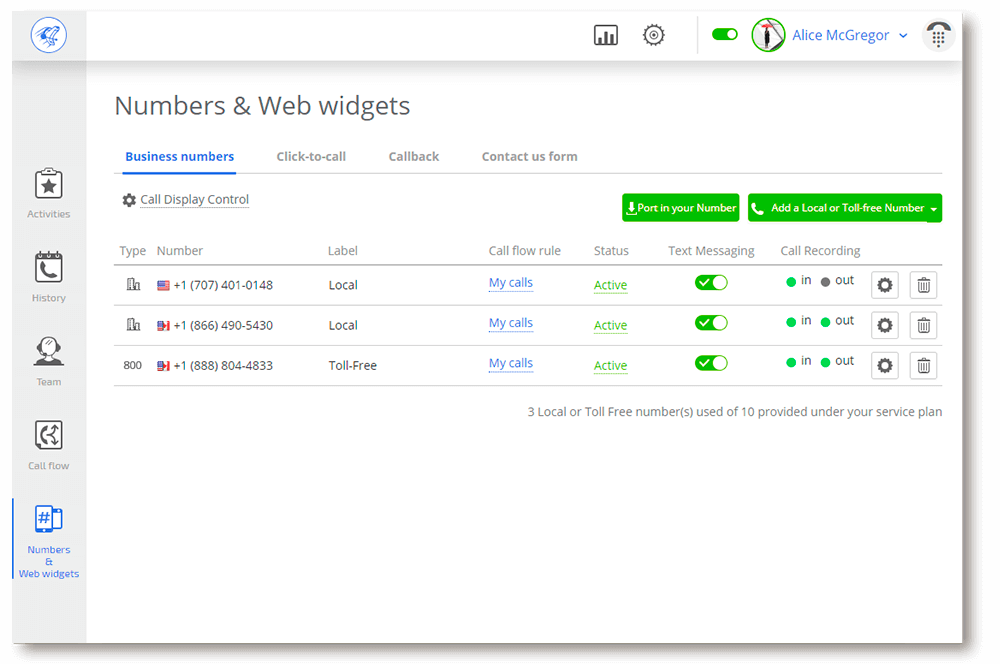Screen dimensions: 1000x664
Task: Select Numbers & Web widgets sidebar item
Action: pyautogui.click(x=48, y=541)
